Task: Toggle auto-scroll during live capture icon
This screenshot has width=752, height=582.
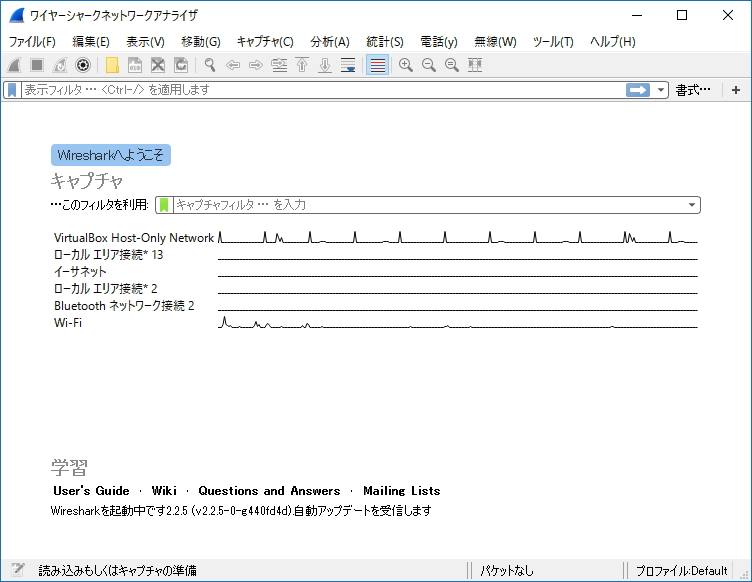Action: (x=348, y=65)
